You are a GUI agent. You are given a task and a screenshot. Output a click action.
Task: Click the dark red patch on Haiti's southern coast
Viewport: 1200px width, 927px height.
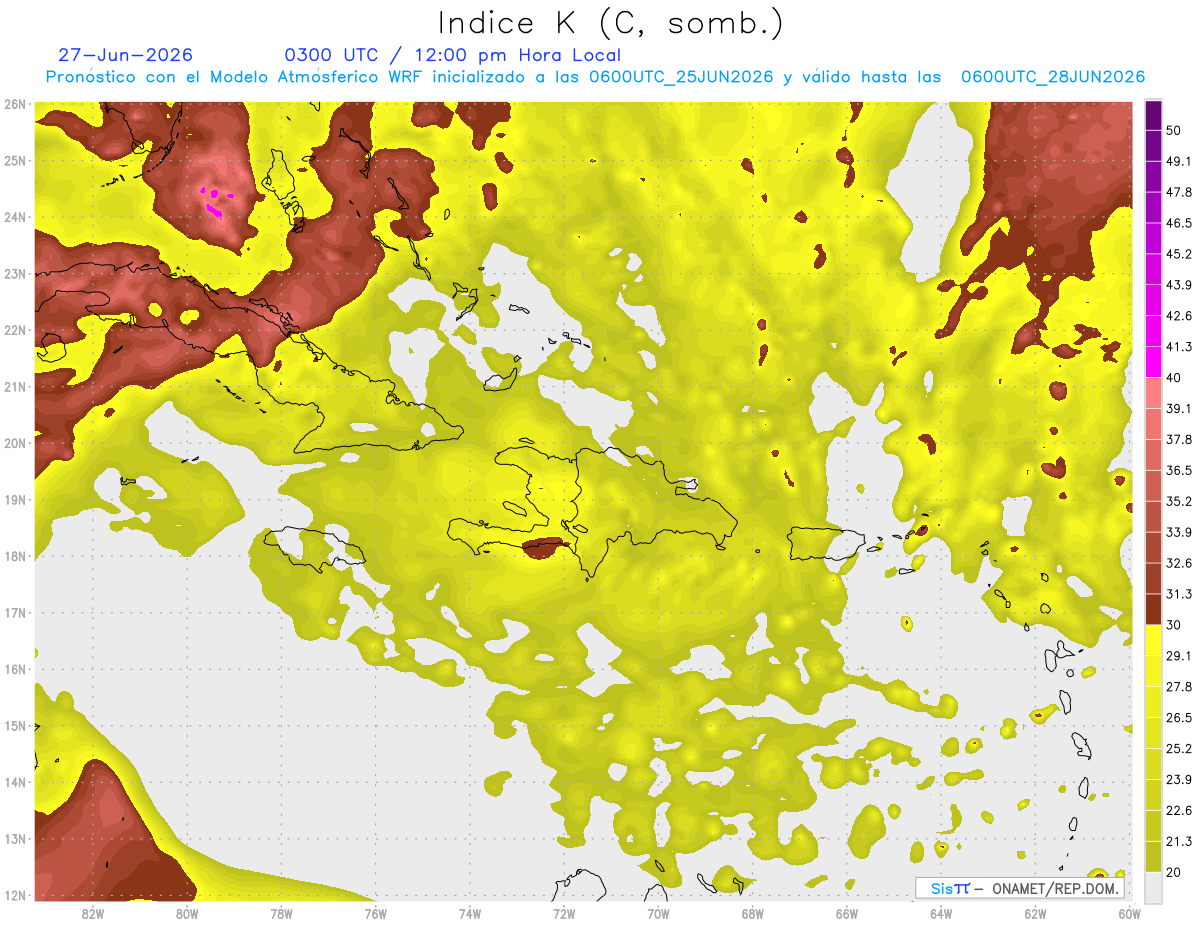pos(545,548)
